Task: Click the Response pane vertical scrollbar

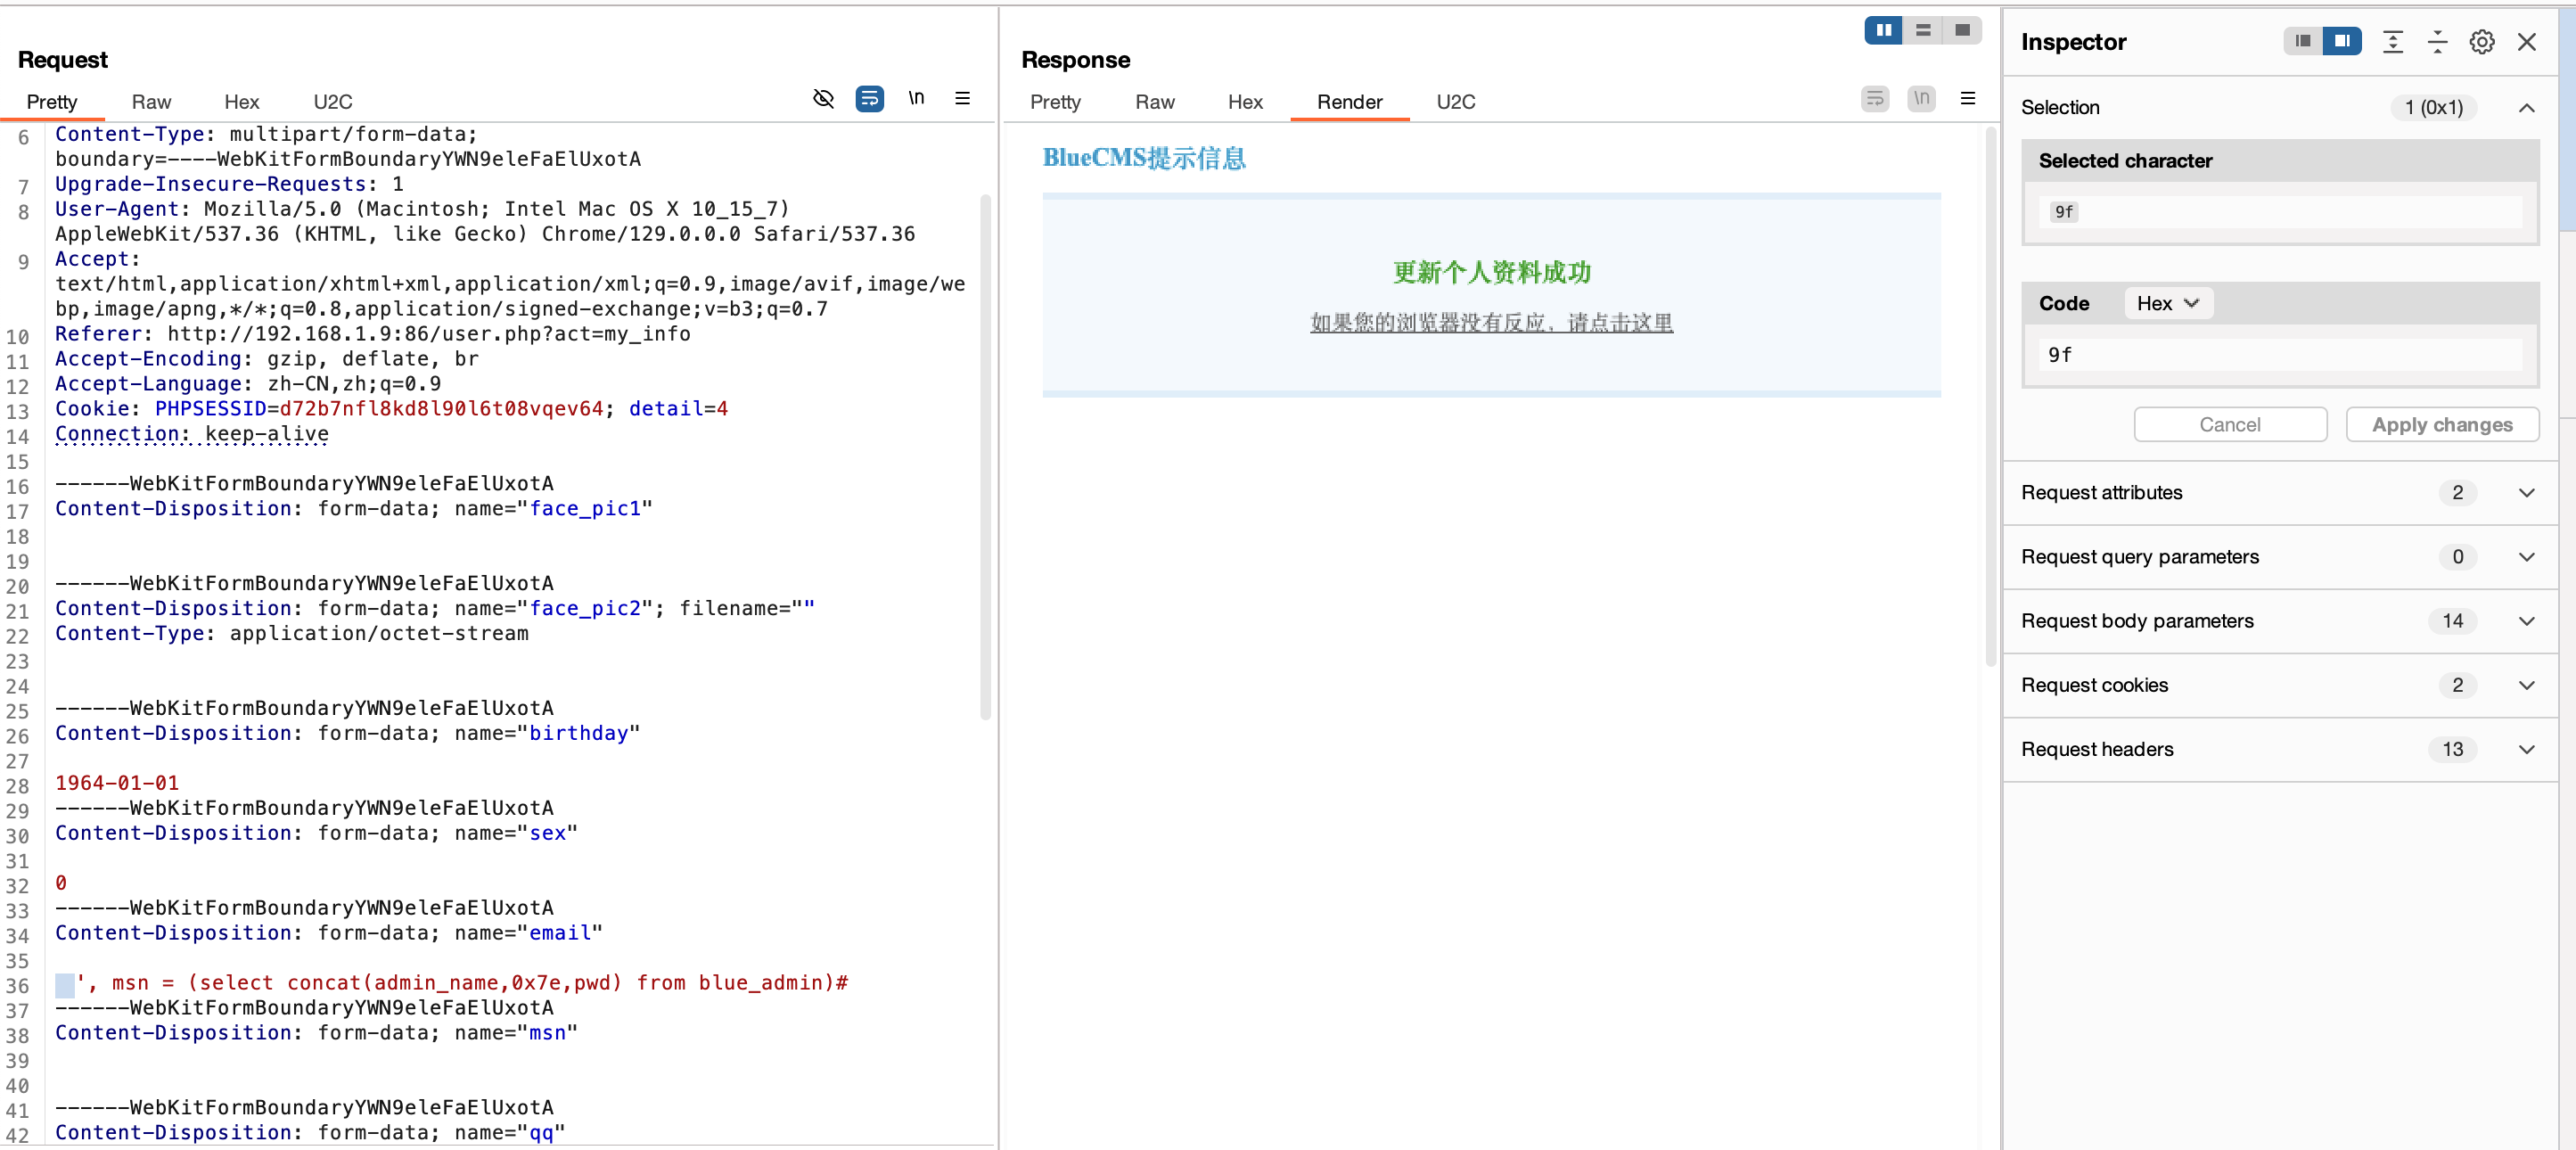Action: click(x=1990, y=395)
